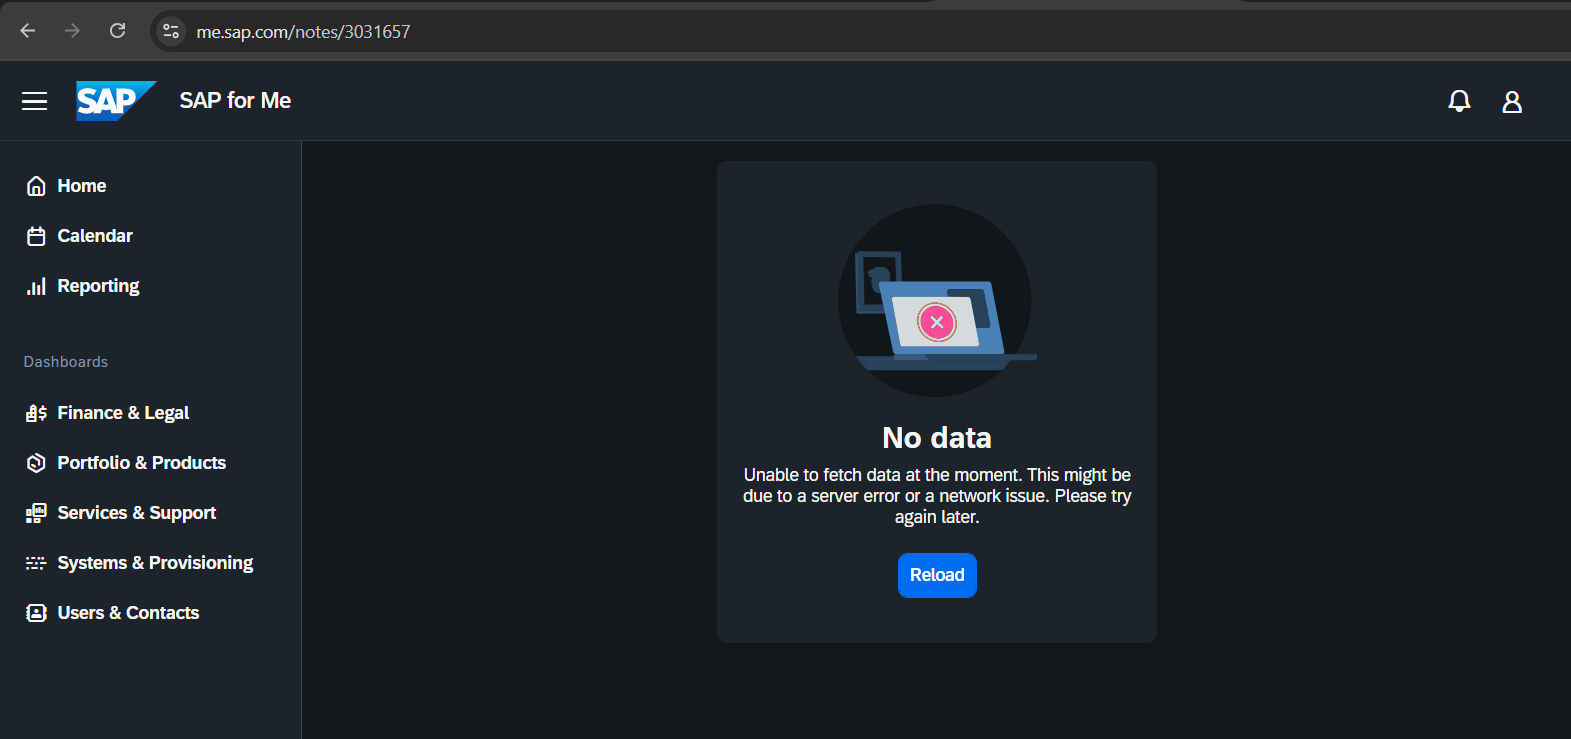Click the blue Reload button
Screen dimensions: 1571x739
tap(937, 575)
